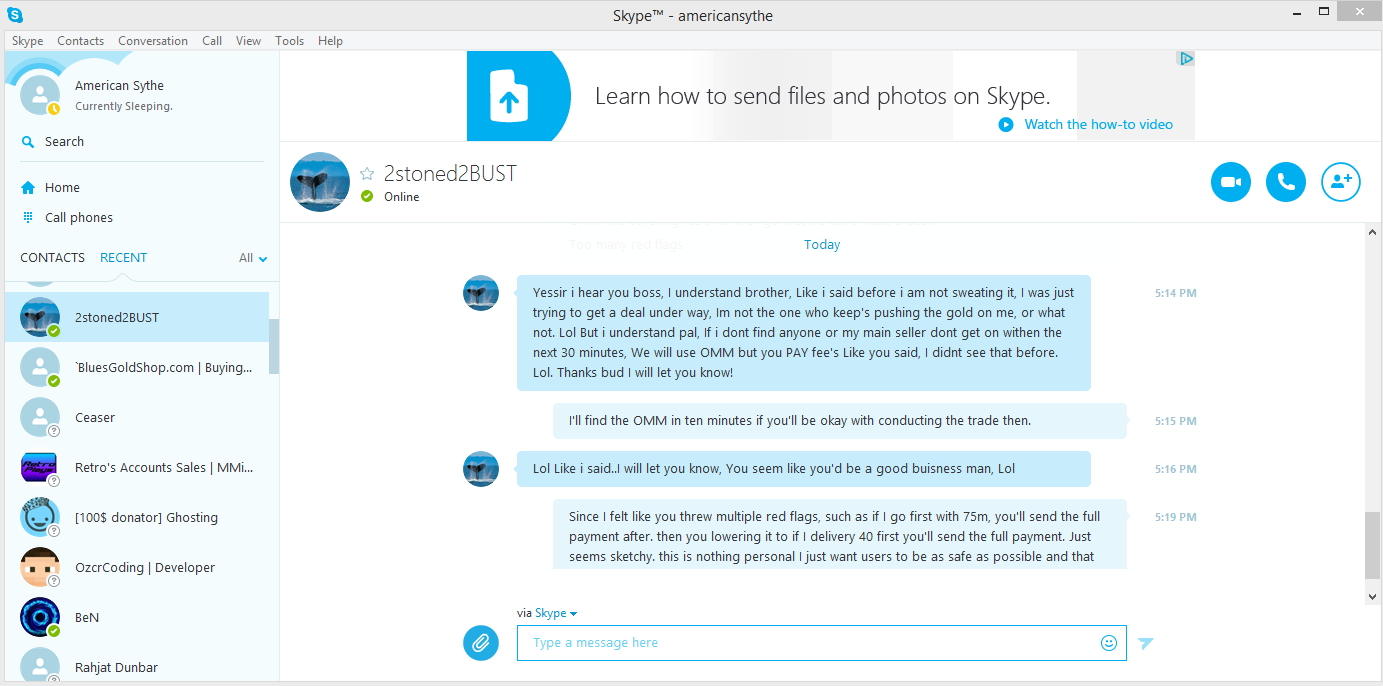
Task: Click the Home icon in sidebar
Action: (28, 187)
